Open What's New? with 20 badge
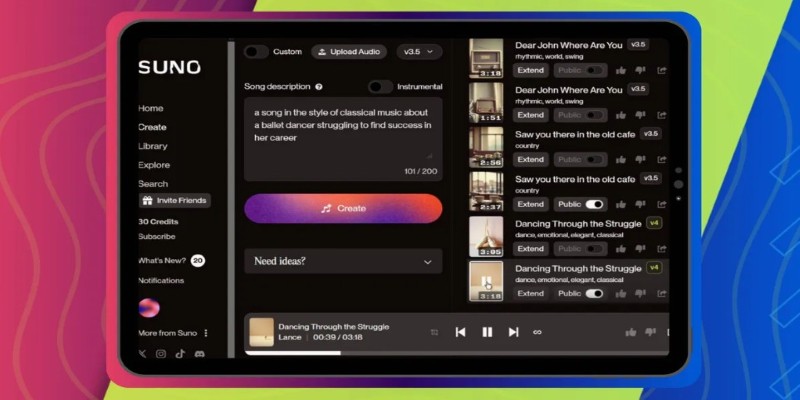The width and height of the screenshot is (800, 400). [x=171, y=261]
